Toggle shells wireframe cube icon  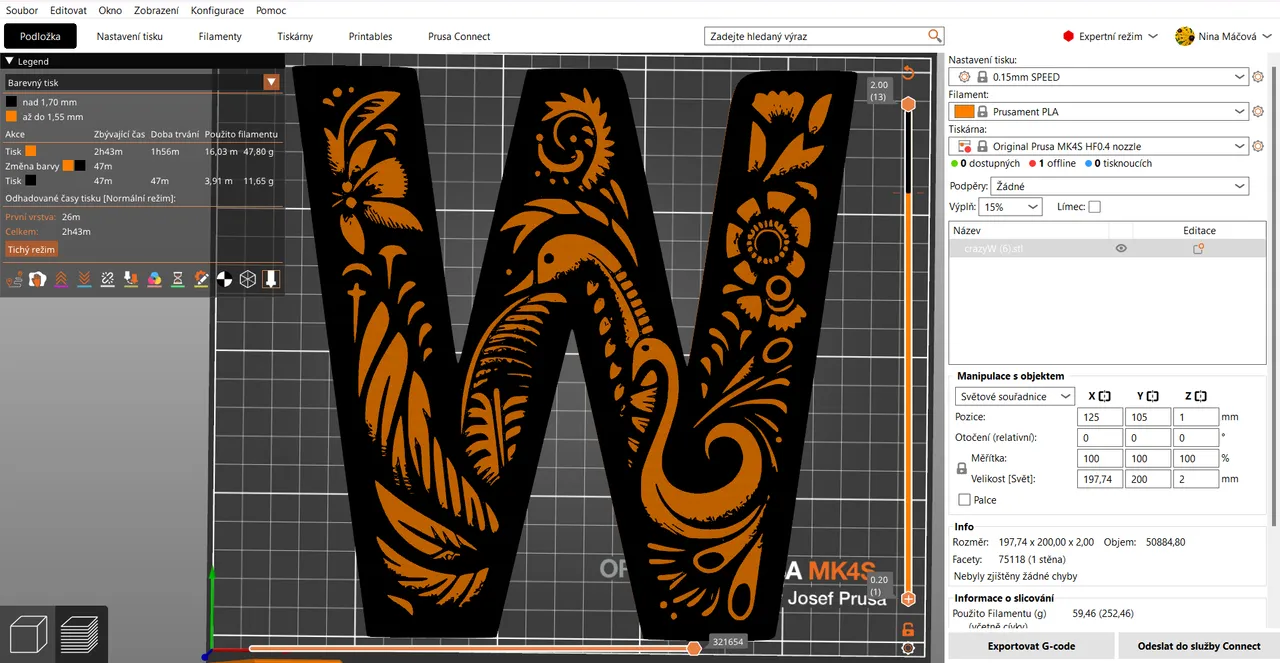[x=247, y=279]
